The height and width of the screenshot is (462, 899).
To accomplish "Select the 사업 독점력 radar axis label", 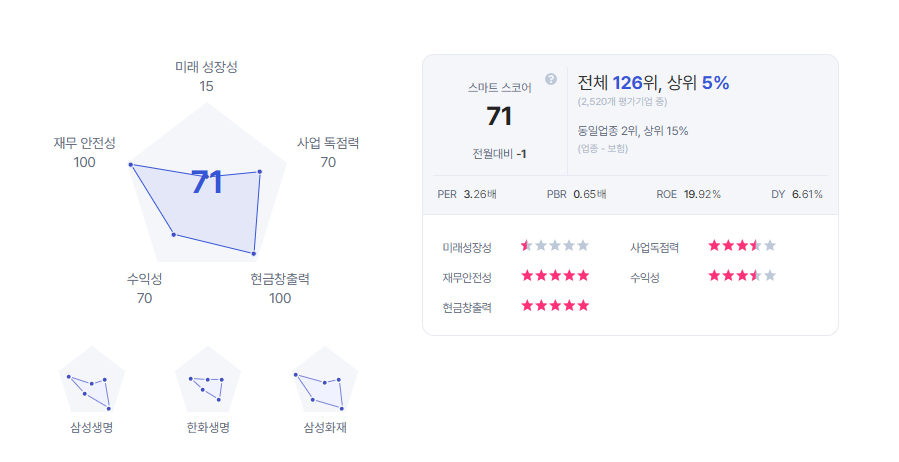I will (328, 143).
